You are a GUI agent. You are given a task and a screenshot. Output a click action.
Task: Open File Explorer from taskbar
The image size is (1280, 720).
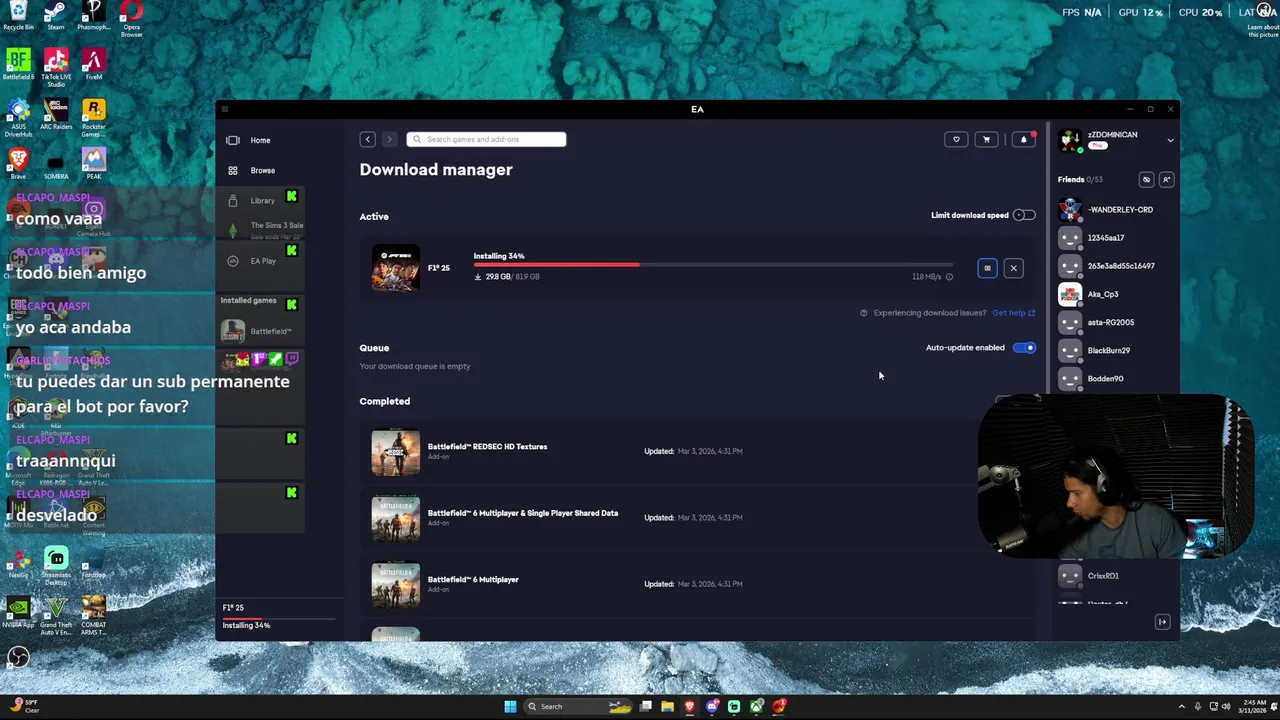click(667, 707)
